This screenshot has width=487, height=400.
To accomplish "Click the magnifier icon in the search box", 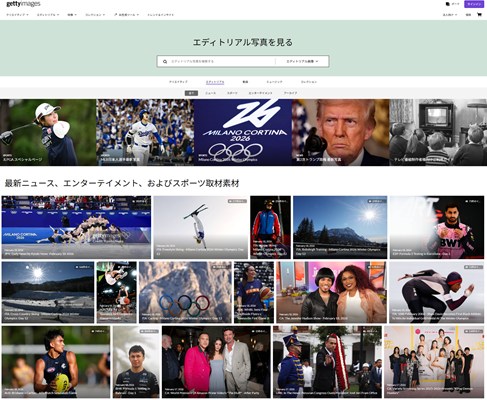I will (165, 62).
